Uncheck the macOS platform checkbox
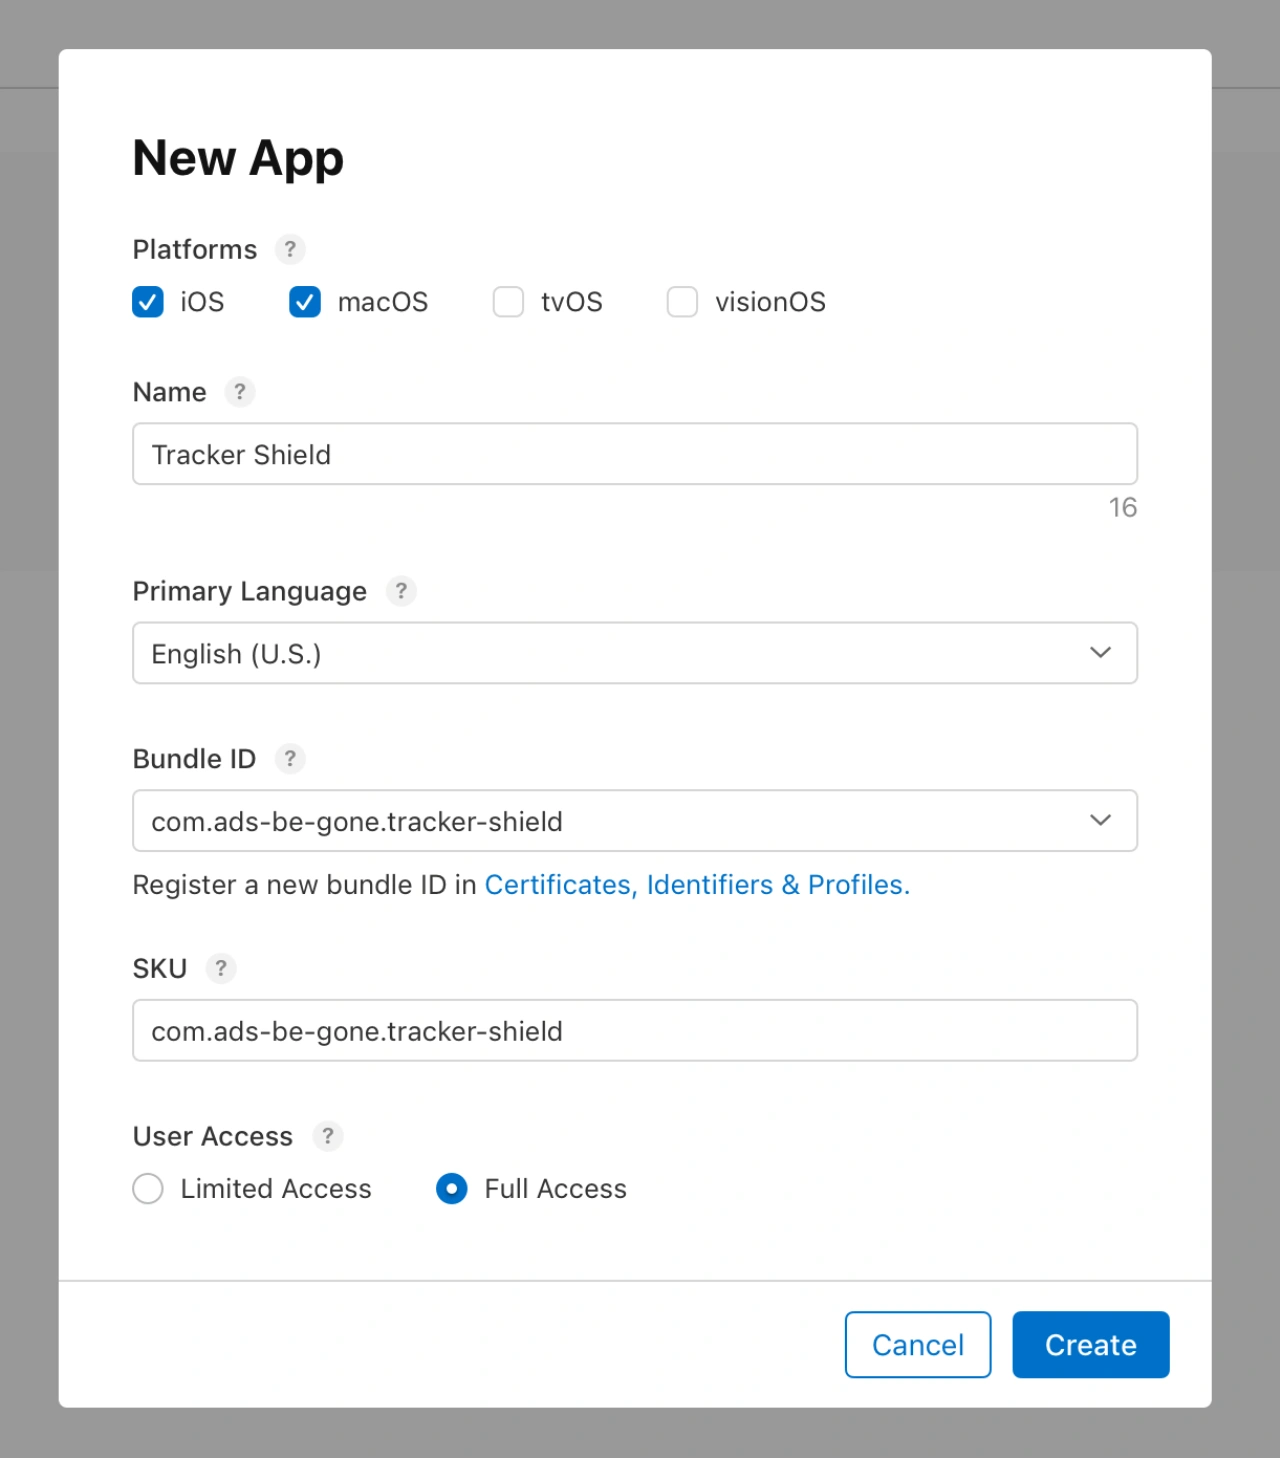The height and width of the screenshot is (1458, 1280). click(305, 302)
